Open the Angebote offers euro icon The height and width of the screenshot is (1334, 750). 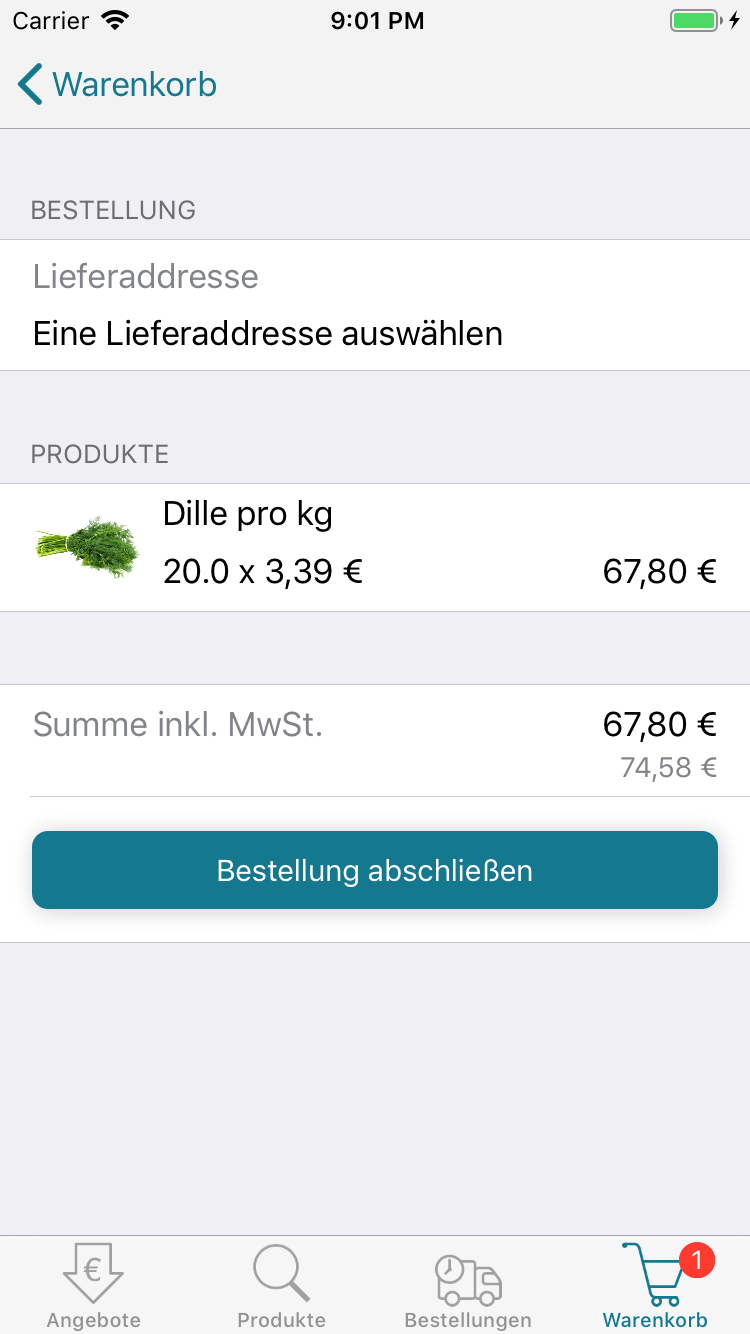coord(93,1272)
